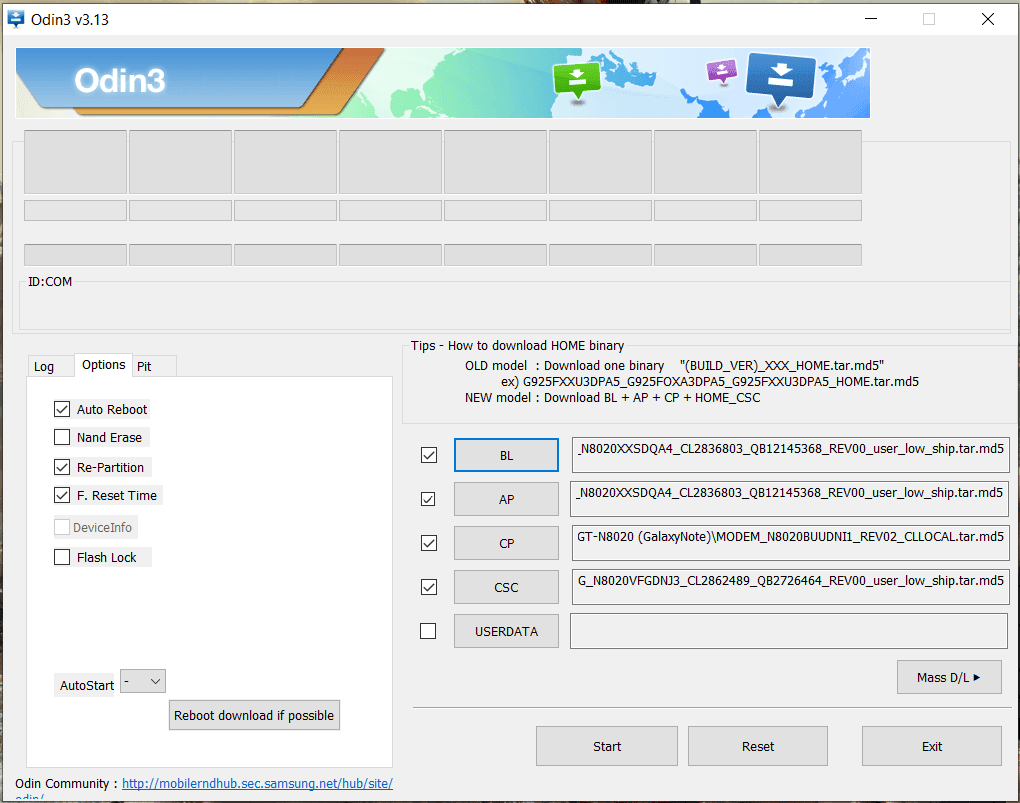This screenshot has height=803, width=1020.
Task: Click the BL button to choose file
Action: tap(506, 455)
